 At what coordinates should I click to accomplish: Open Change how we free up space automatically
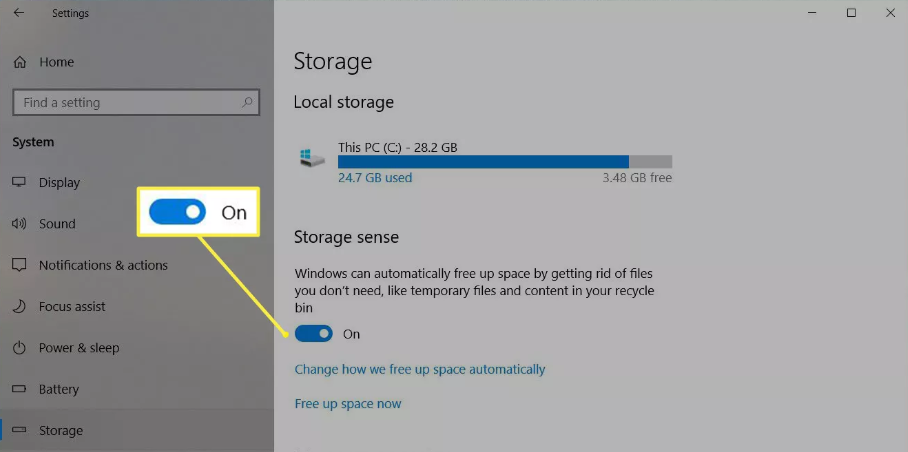[420, 369]
